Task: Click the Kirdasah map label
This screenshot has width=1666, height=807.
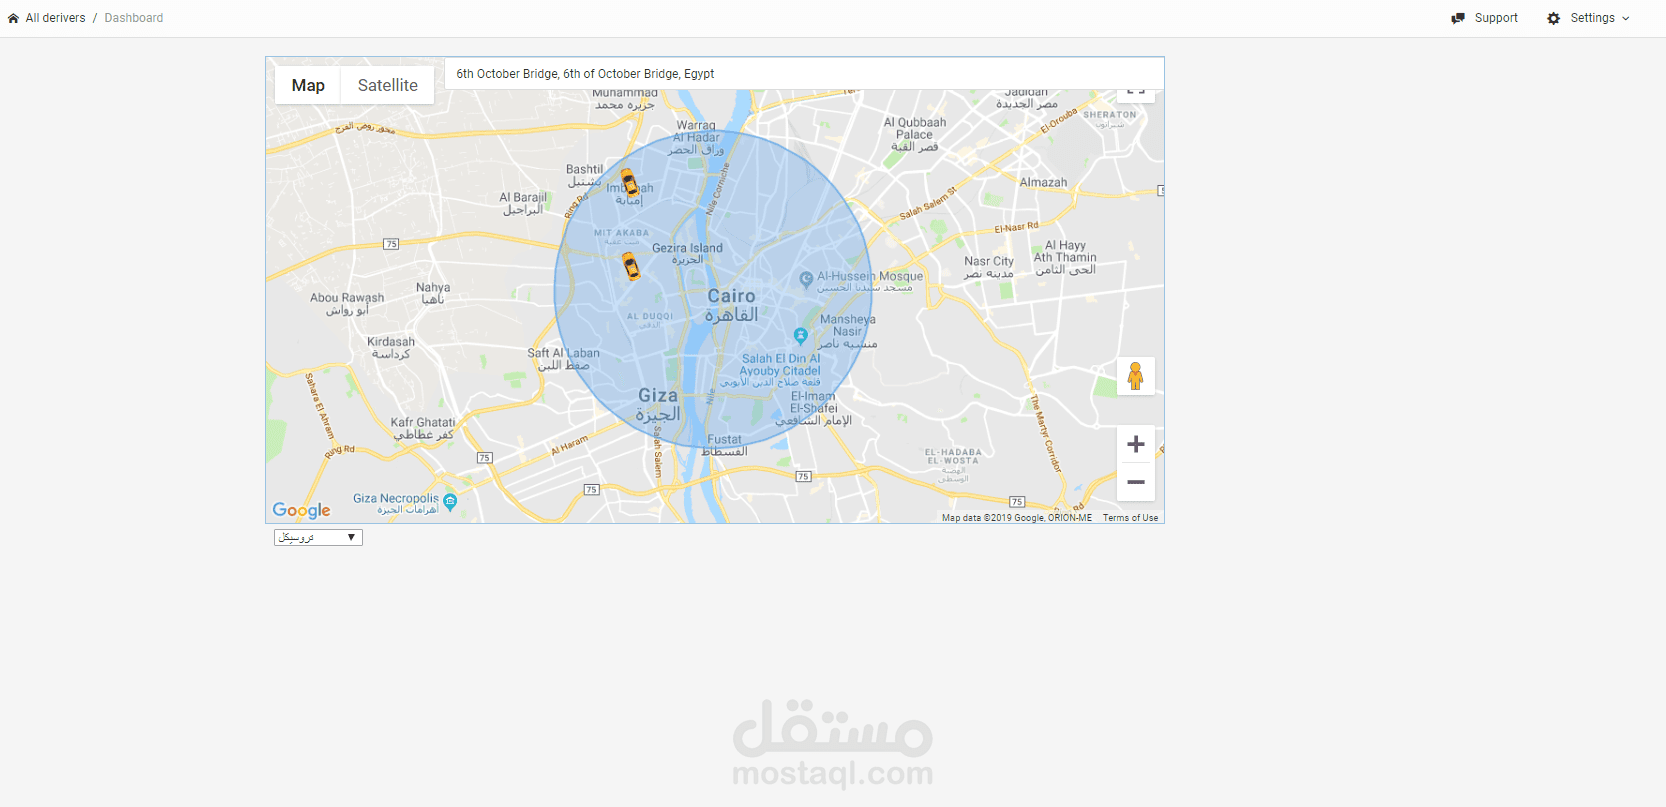Action: click(391, 347)
